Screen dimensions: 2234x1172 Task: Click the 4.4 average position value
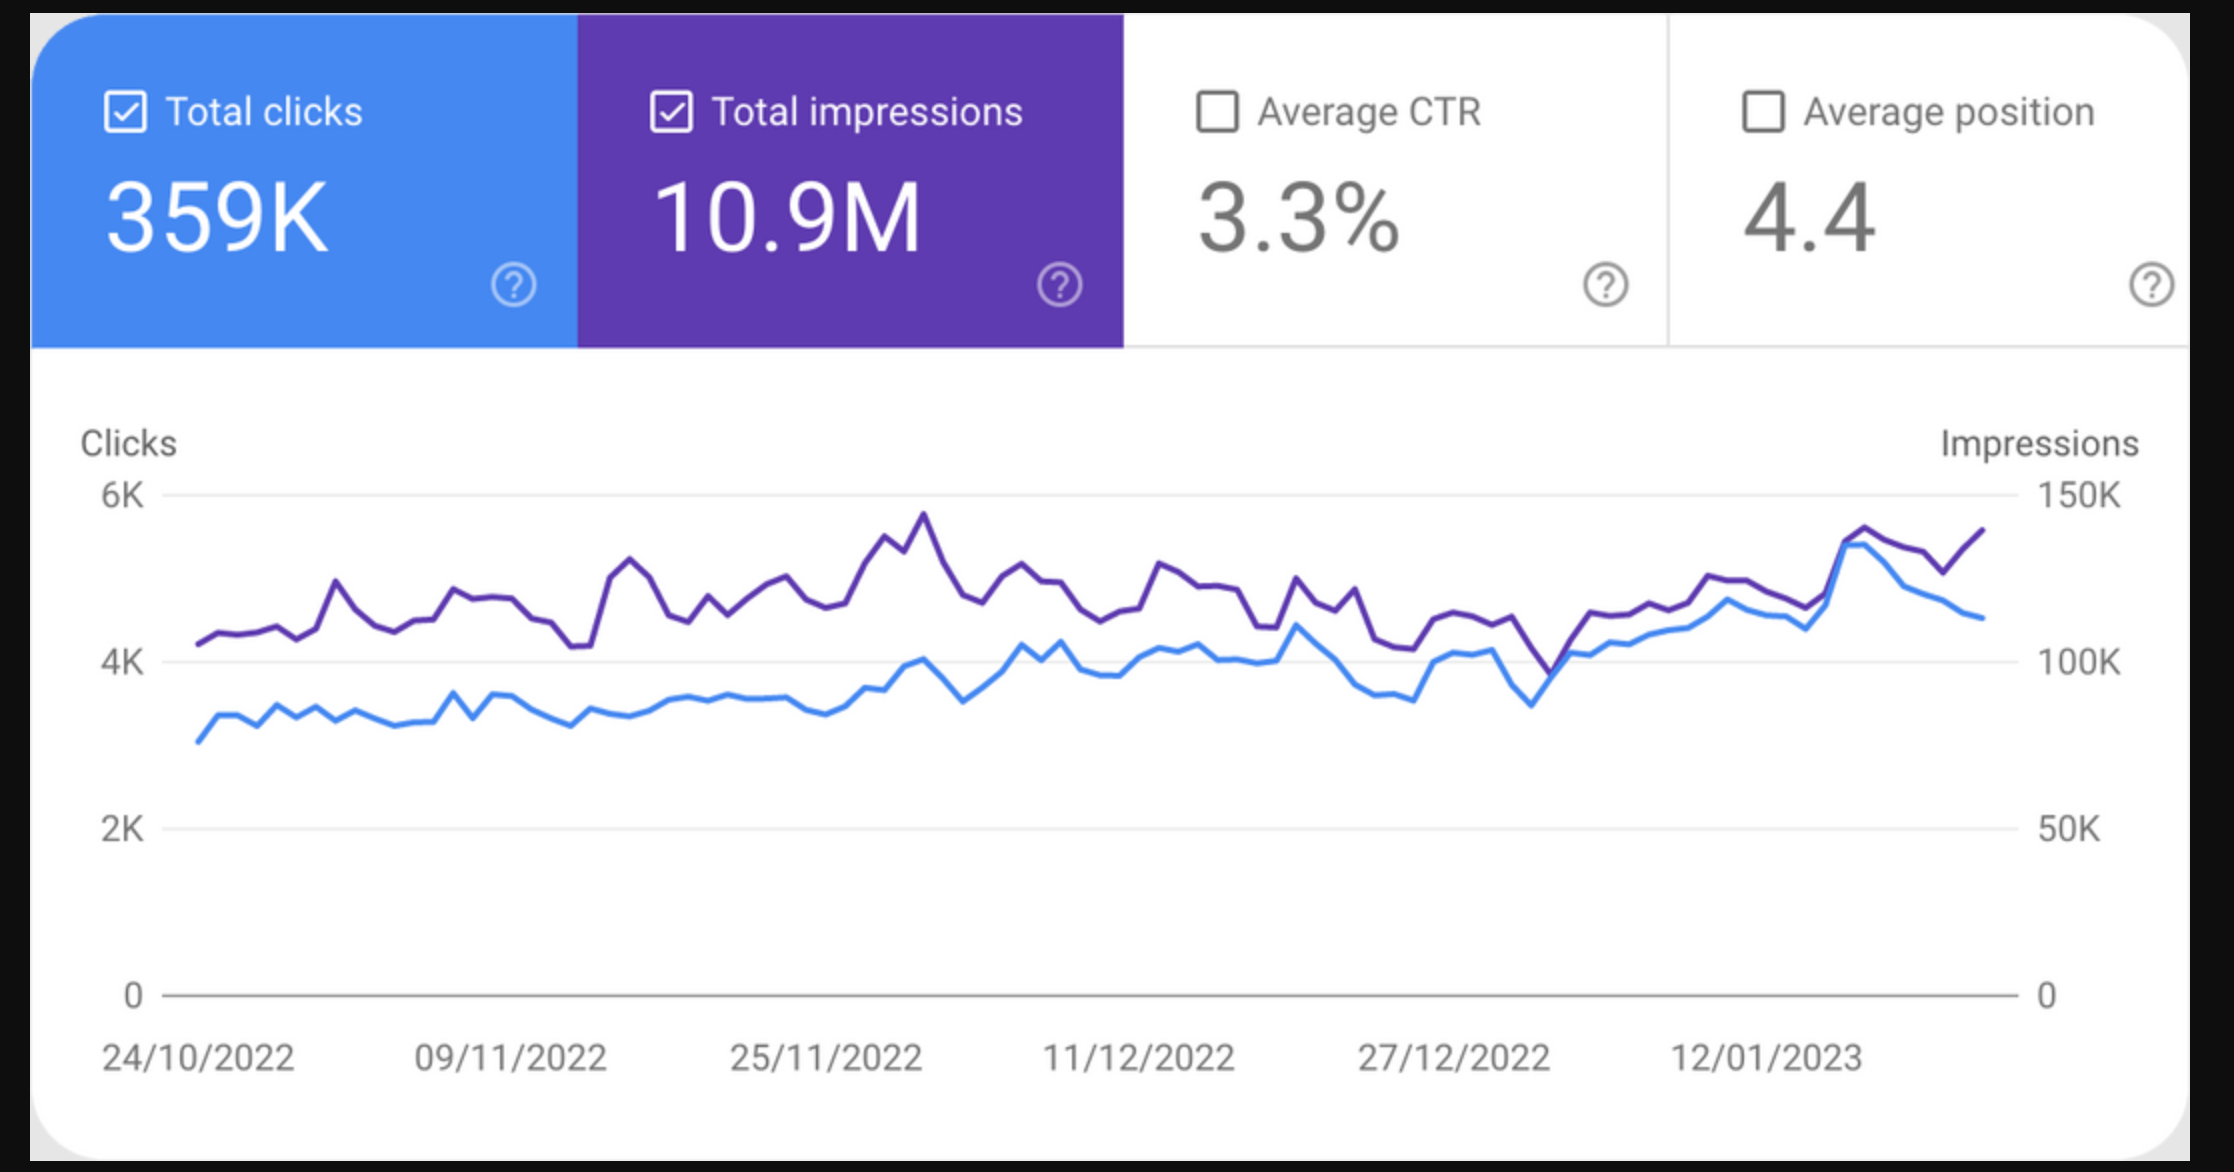[x=1809, y=217]
